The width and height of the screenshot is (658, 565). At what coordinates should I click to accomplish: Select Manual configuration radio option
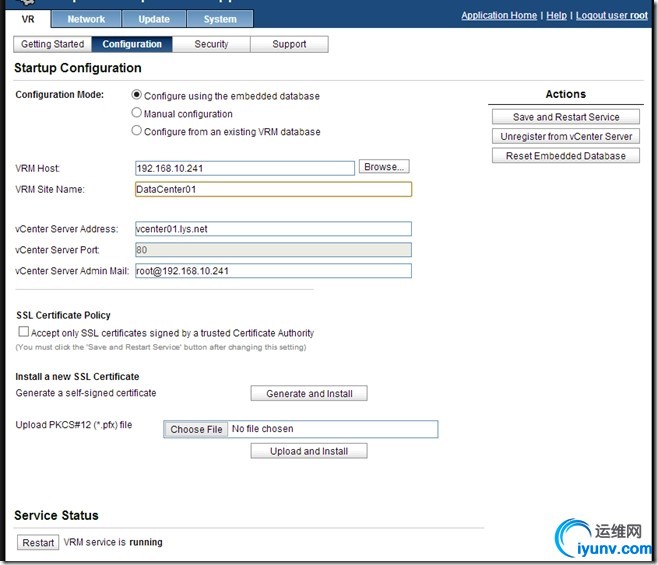[x=136, y=112]
